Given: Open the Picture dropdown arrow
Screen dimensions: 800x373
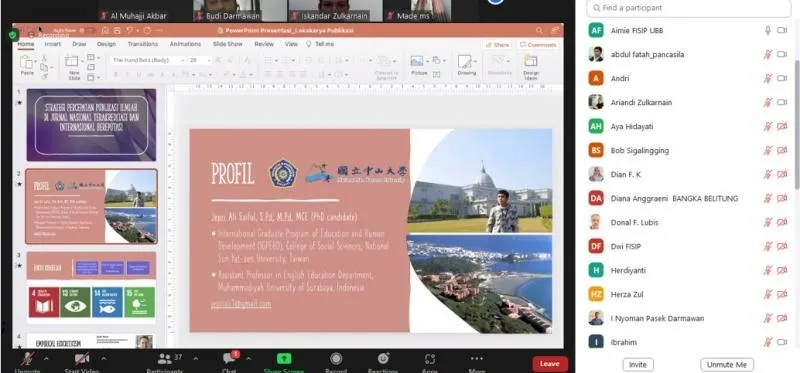Looking at the screenshot, I should pos(428,61).
